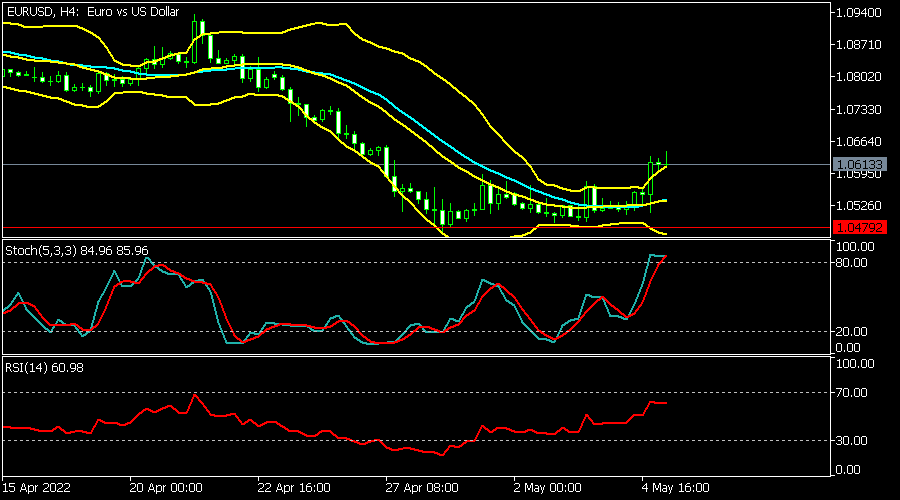
Task: Click the Stoch(5,3,3) indicator label
Action: [77, 251]
